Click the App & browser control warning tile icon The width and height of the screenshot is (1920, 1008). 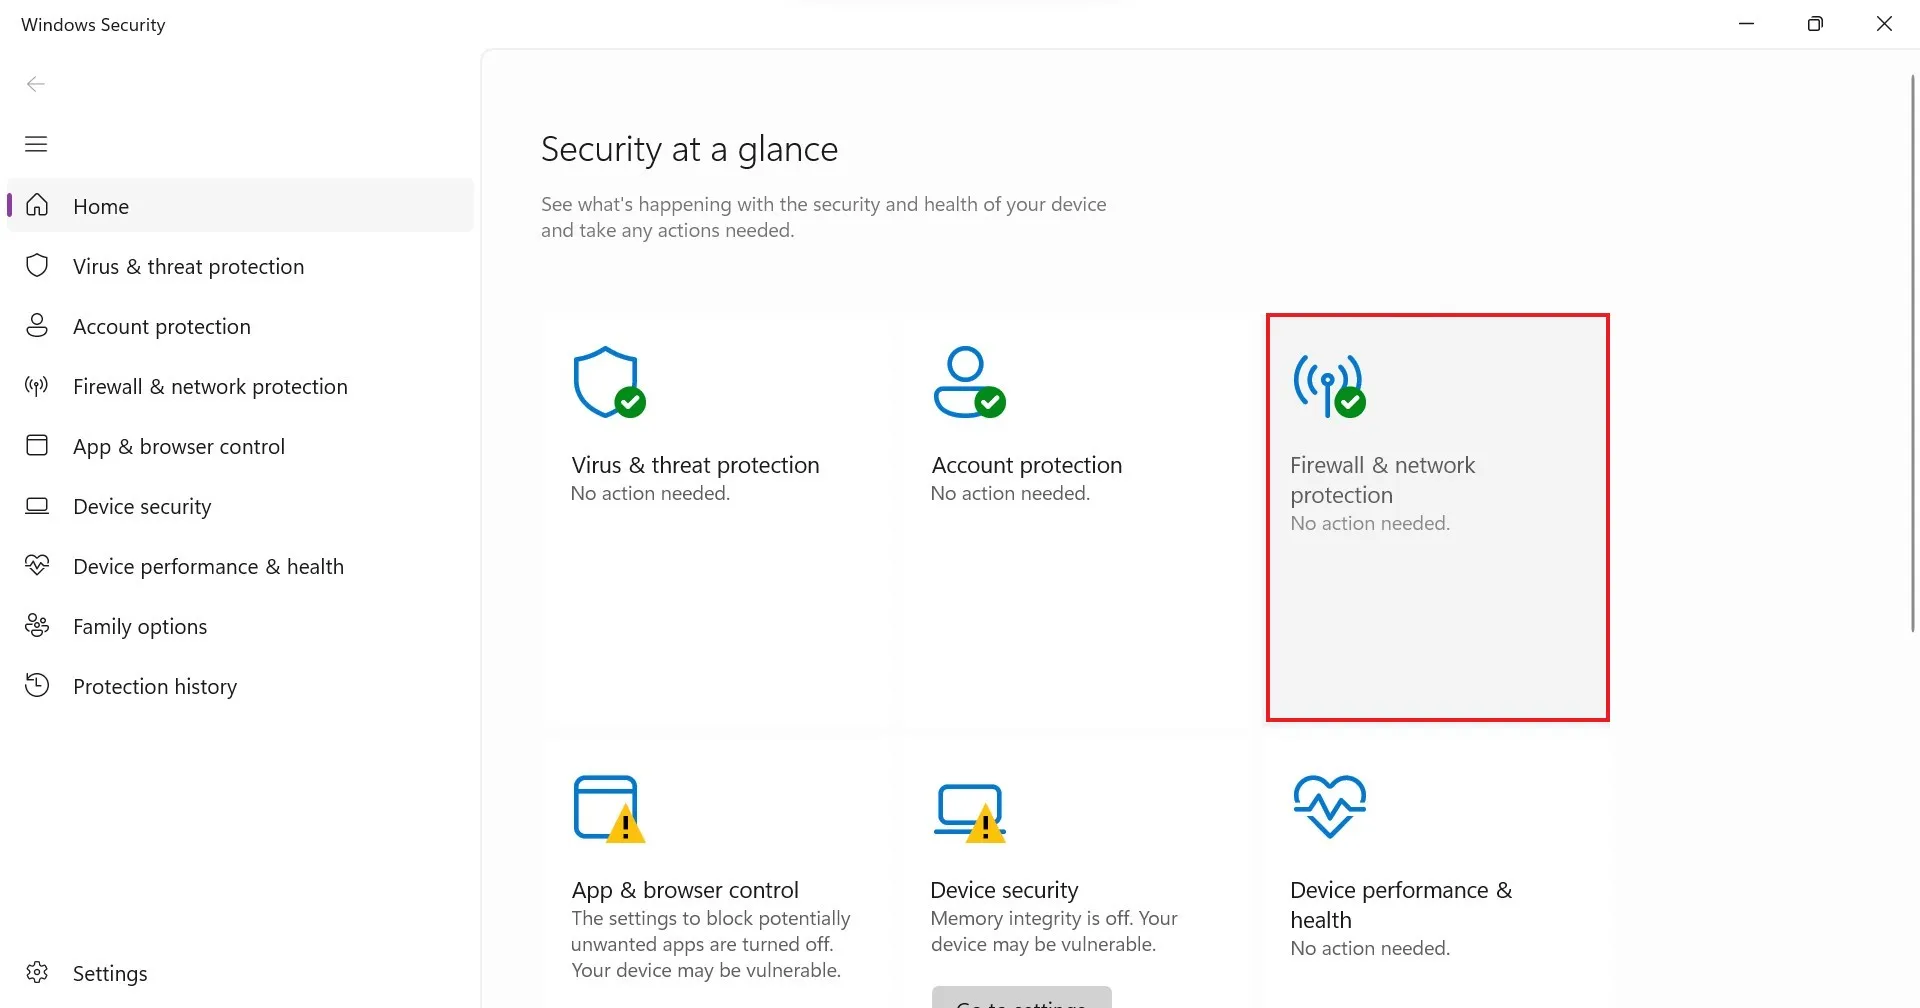point(608,808)
